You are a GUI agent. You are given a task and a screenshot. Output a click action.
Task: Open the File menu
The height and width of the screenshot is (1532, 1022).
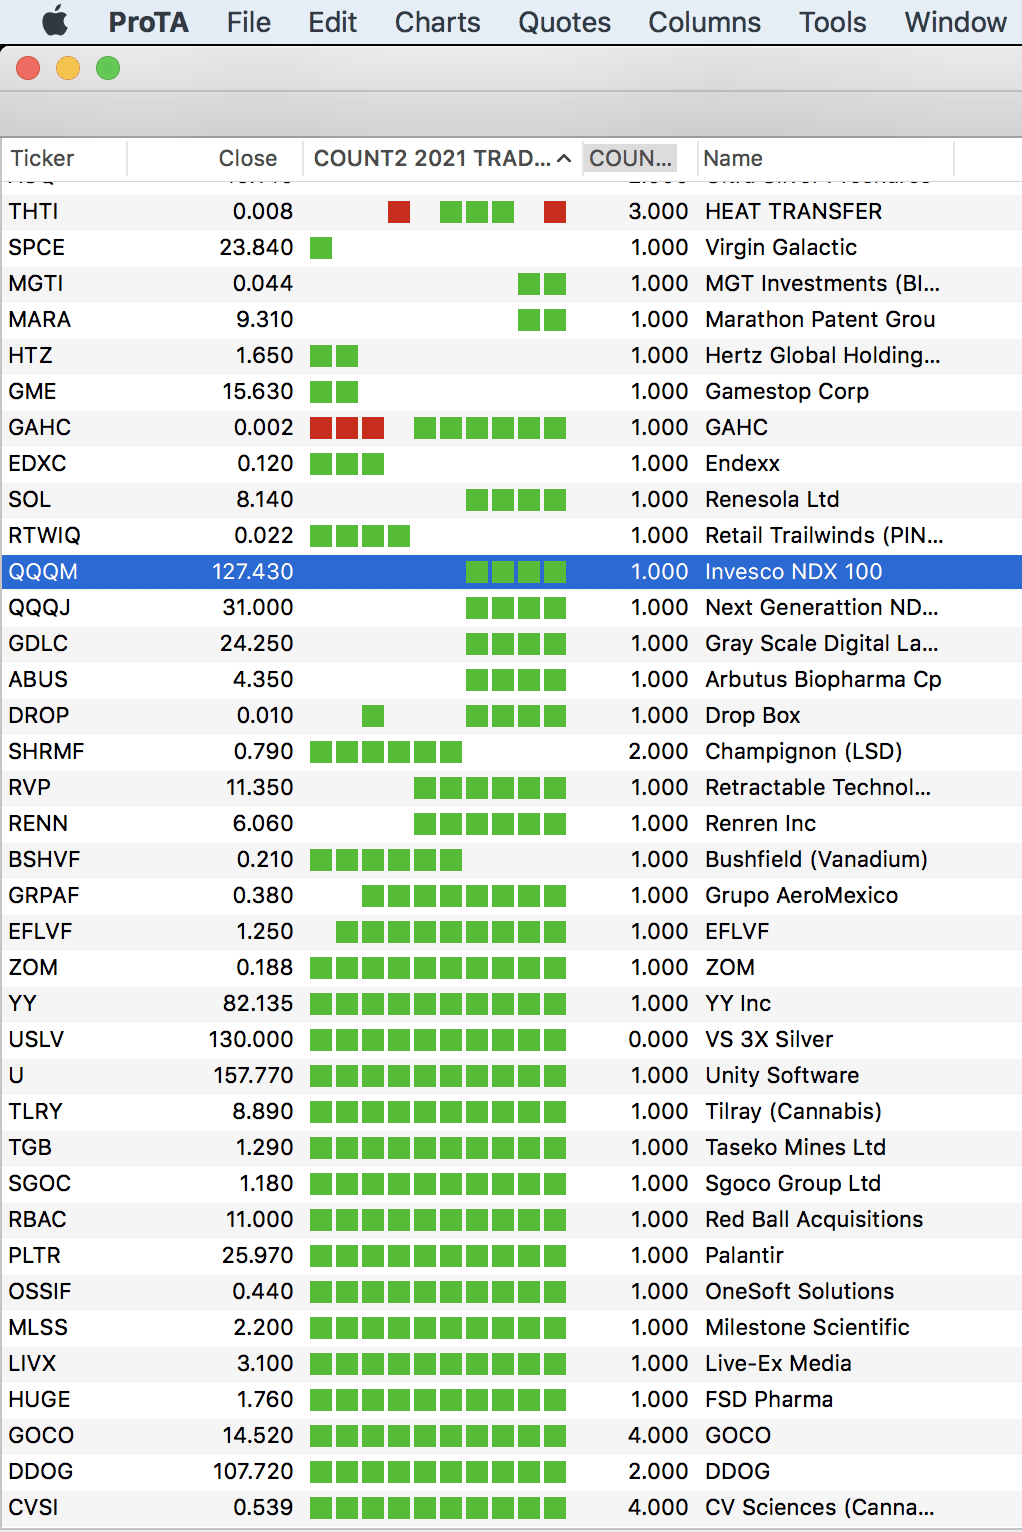248,22
